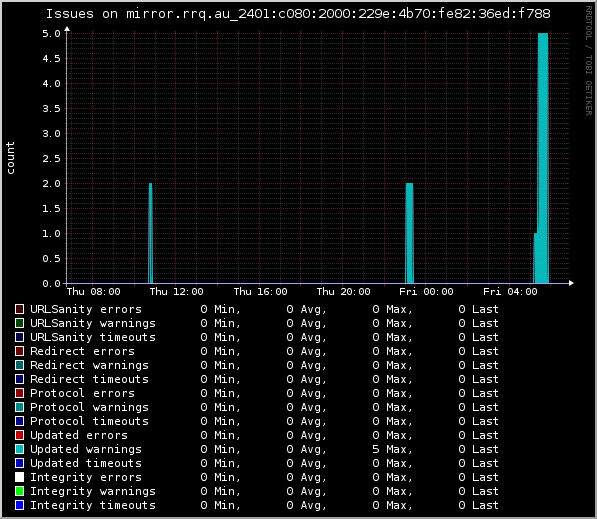
Task: Click the URLSanity warnings green swatch
Action: [19, 323]
